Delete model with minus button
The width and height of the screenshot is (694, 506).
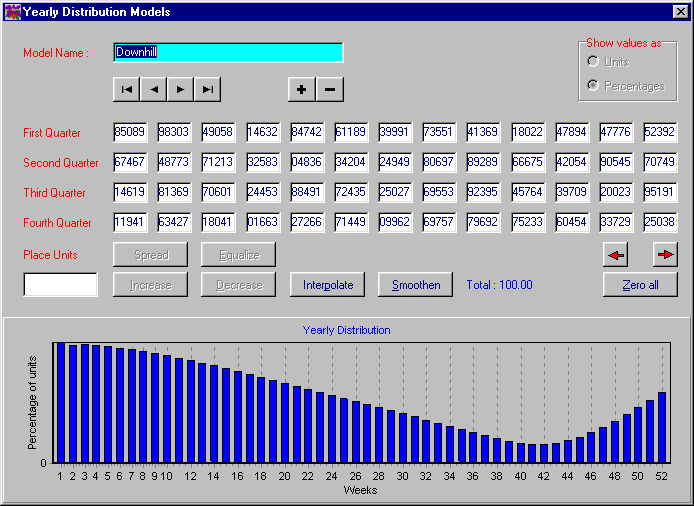click(x=330, y=89)
